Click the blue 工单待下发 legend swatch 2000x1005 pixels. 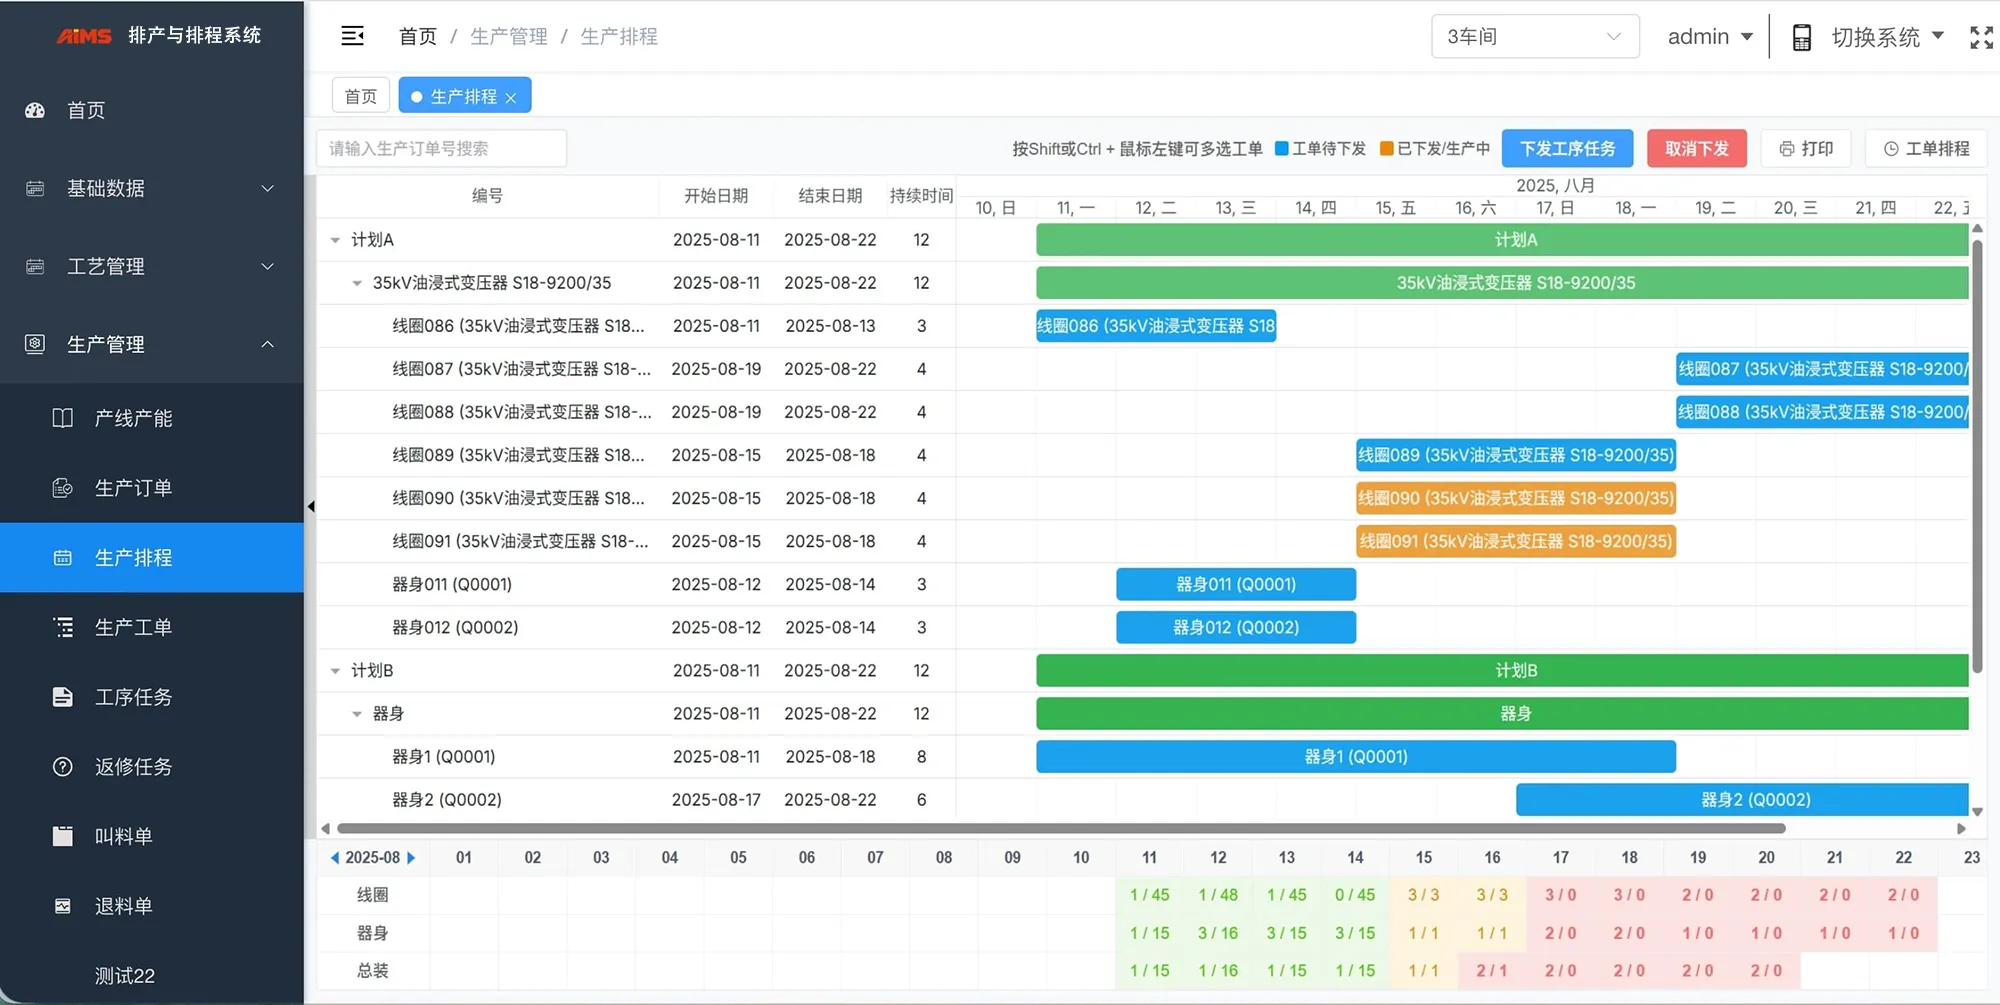pos(1281,148)
